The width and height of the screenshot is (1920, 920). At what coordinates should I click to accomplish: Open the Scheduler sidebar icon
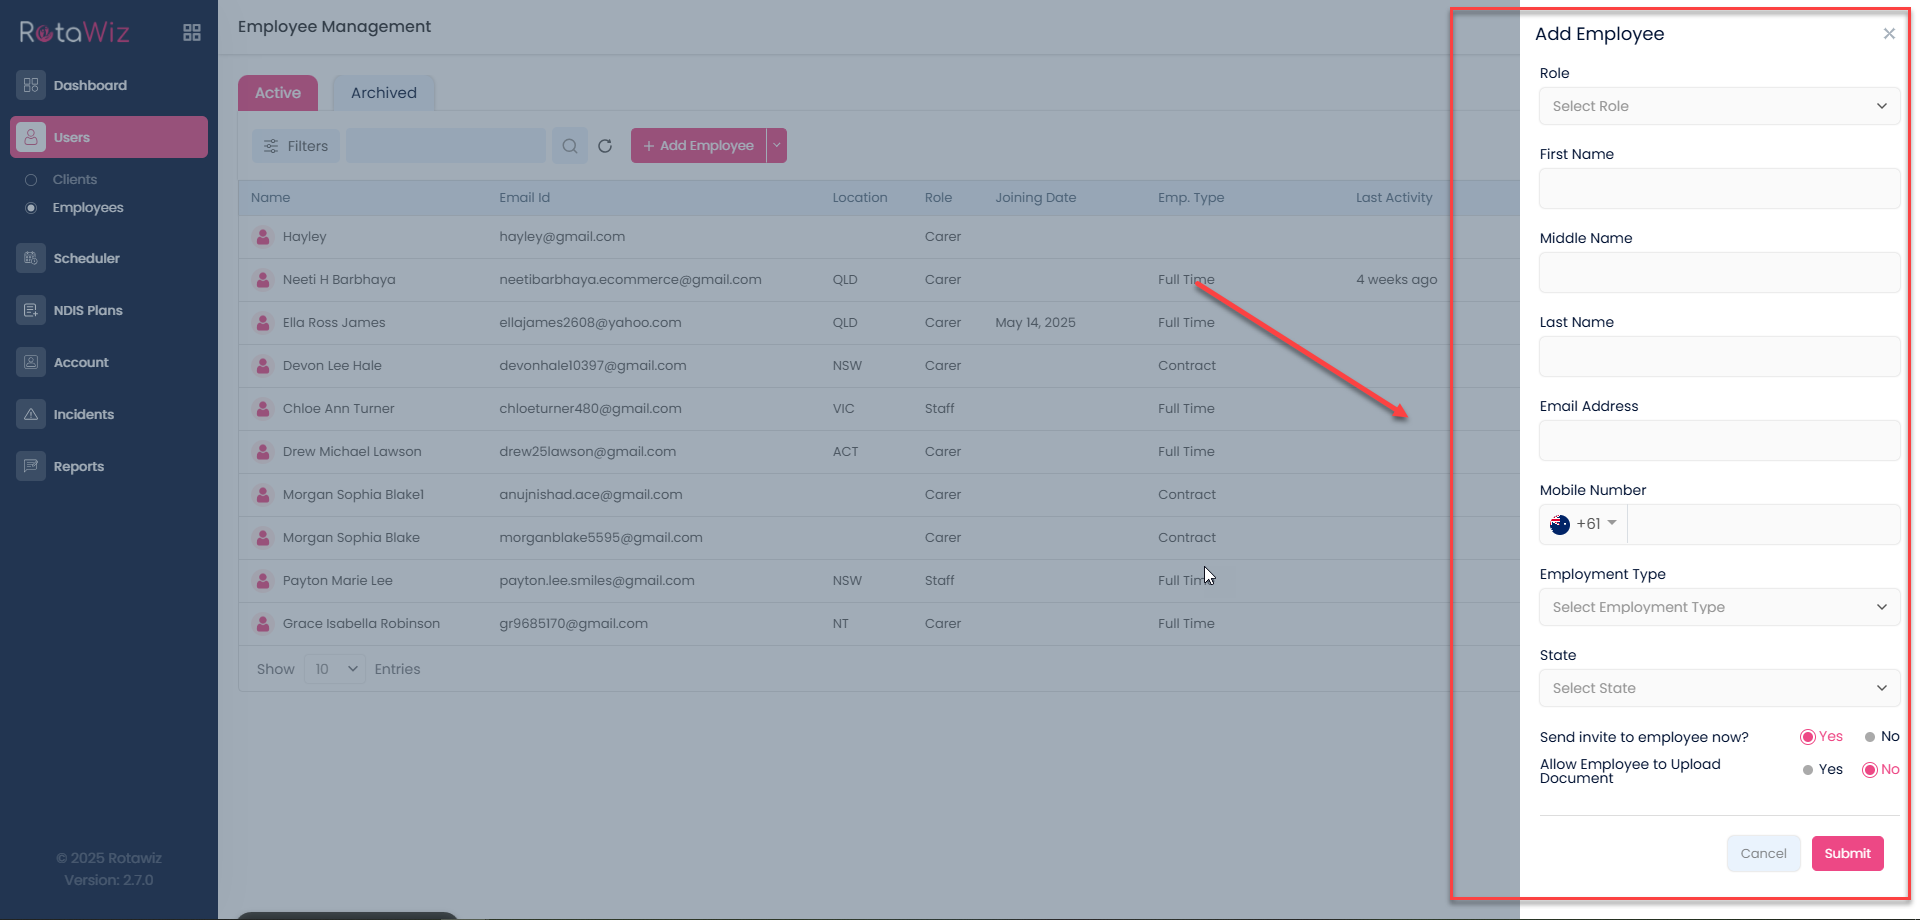coord(31,258)
